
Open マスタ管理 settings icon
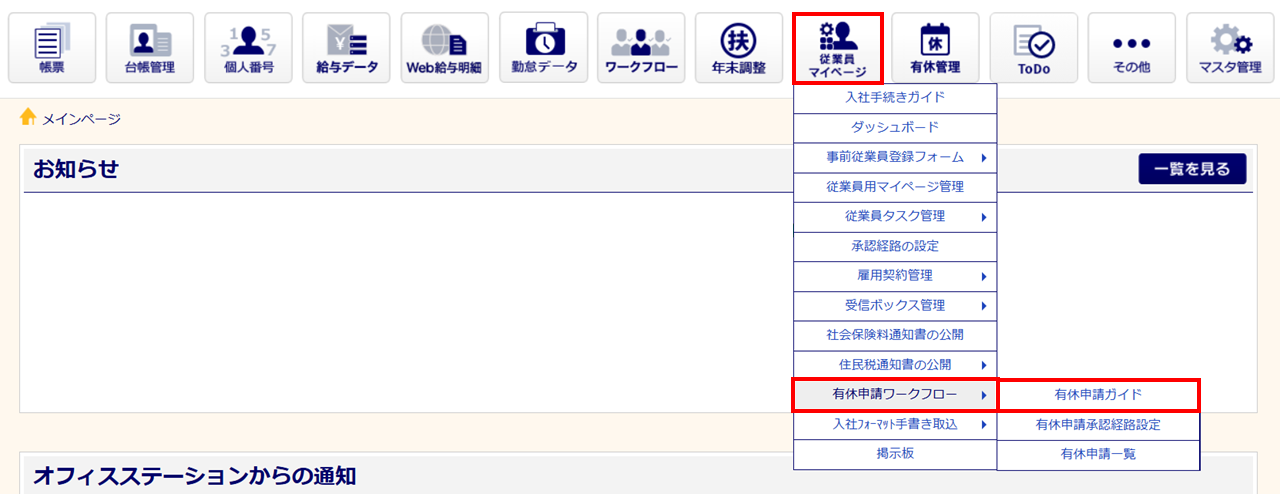tap(1230, 48)
